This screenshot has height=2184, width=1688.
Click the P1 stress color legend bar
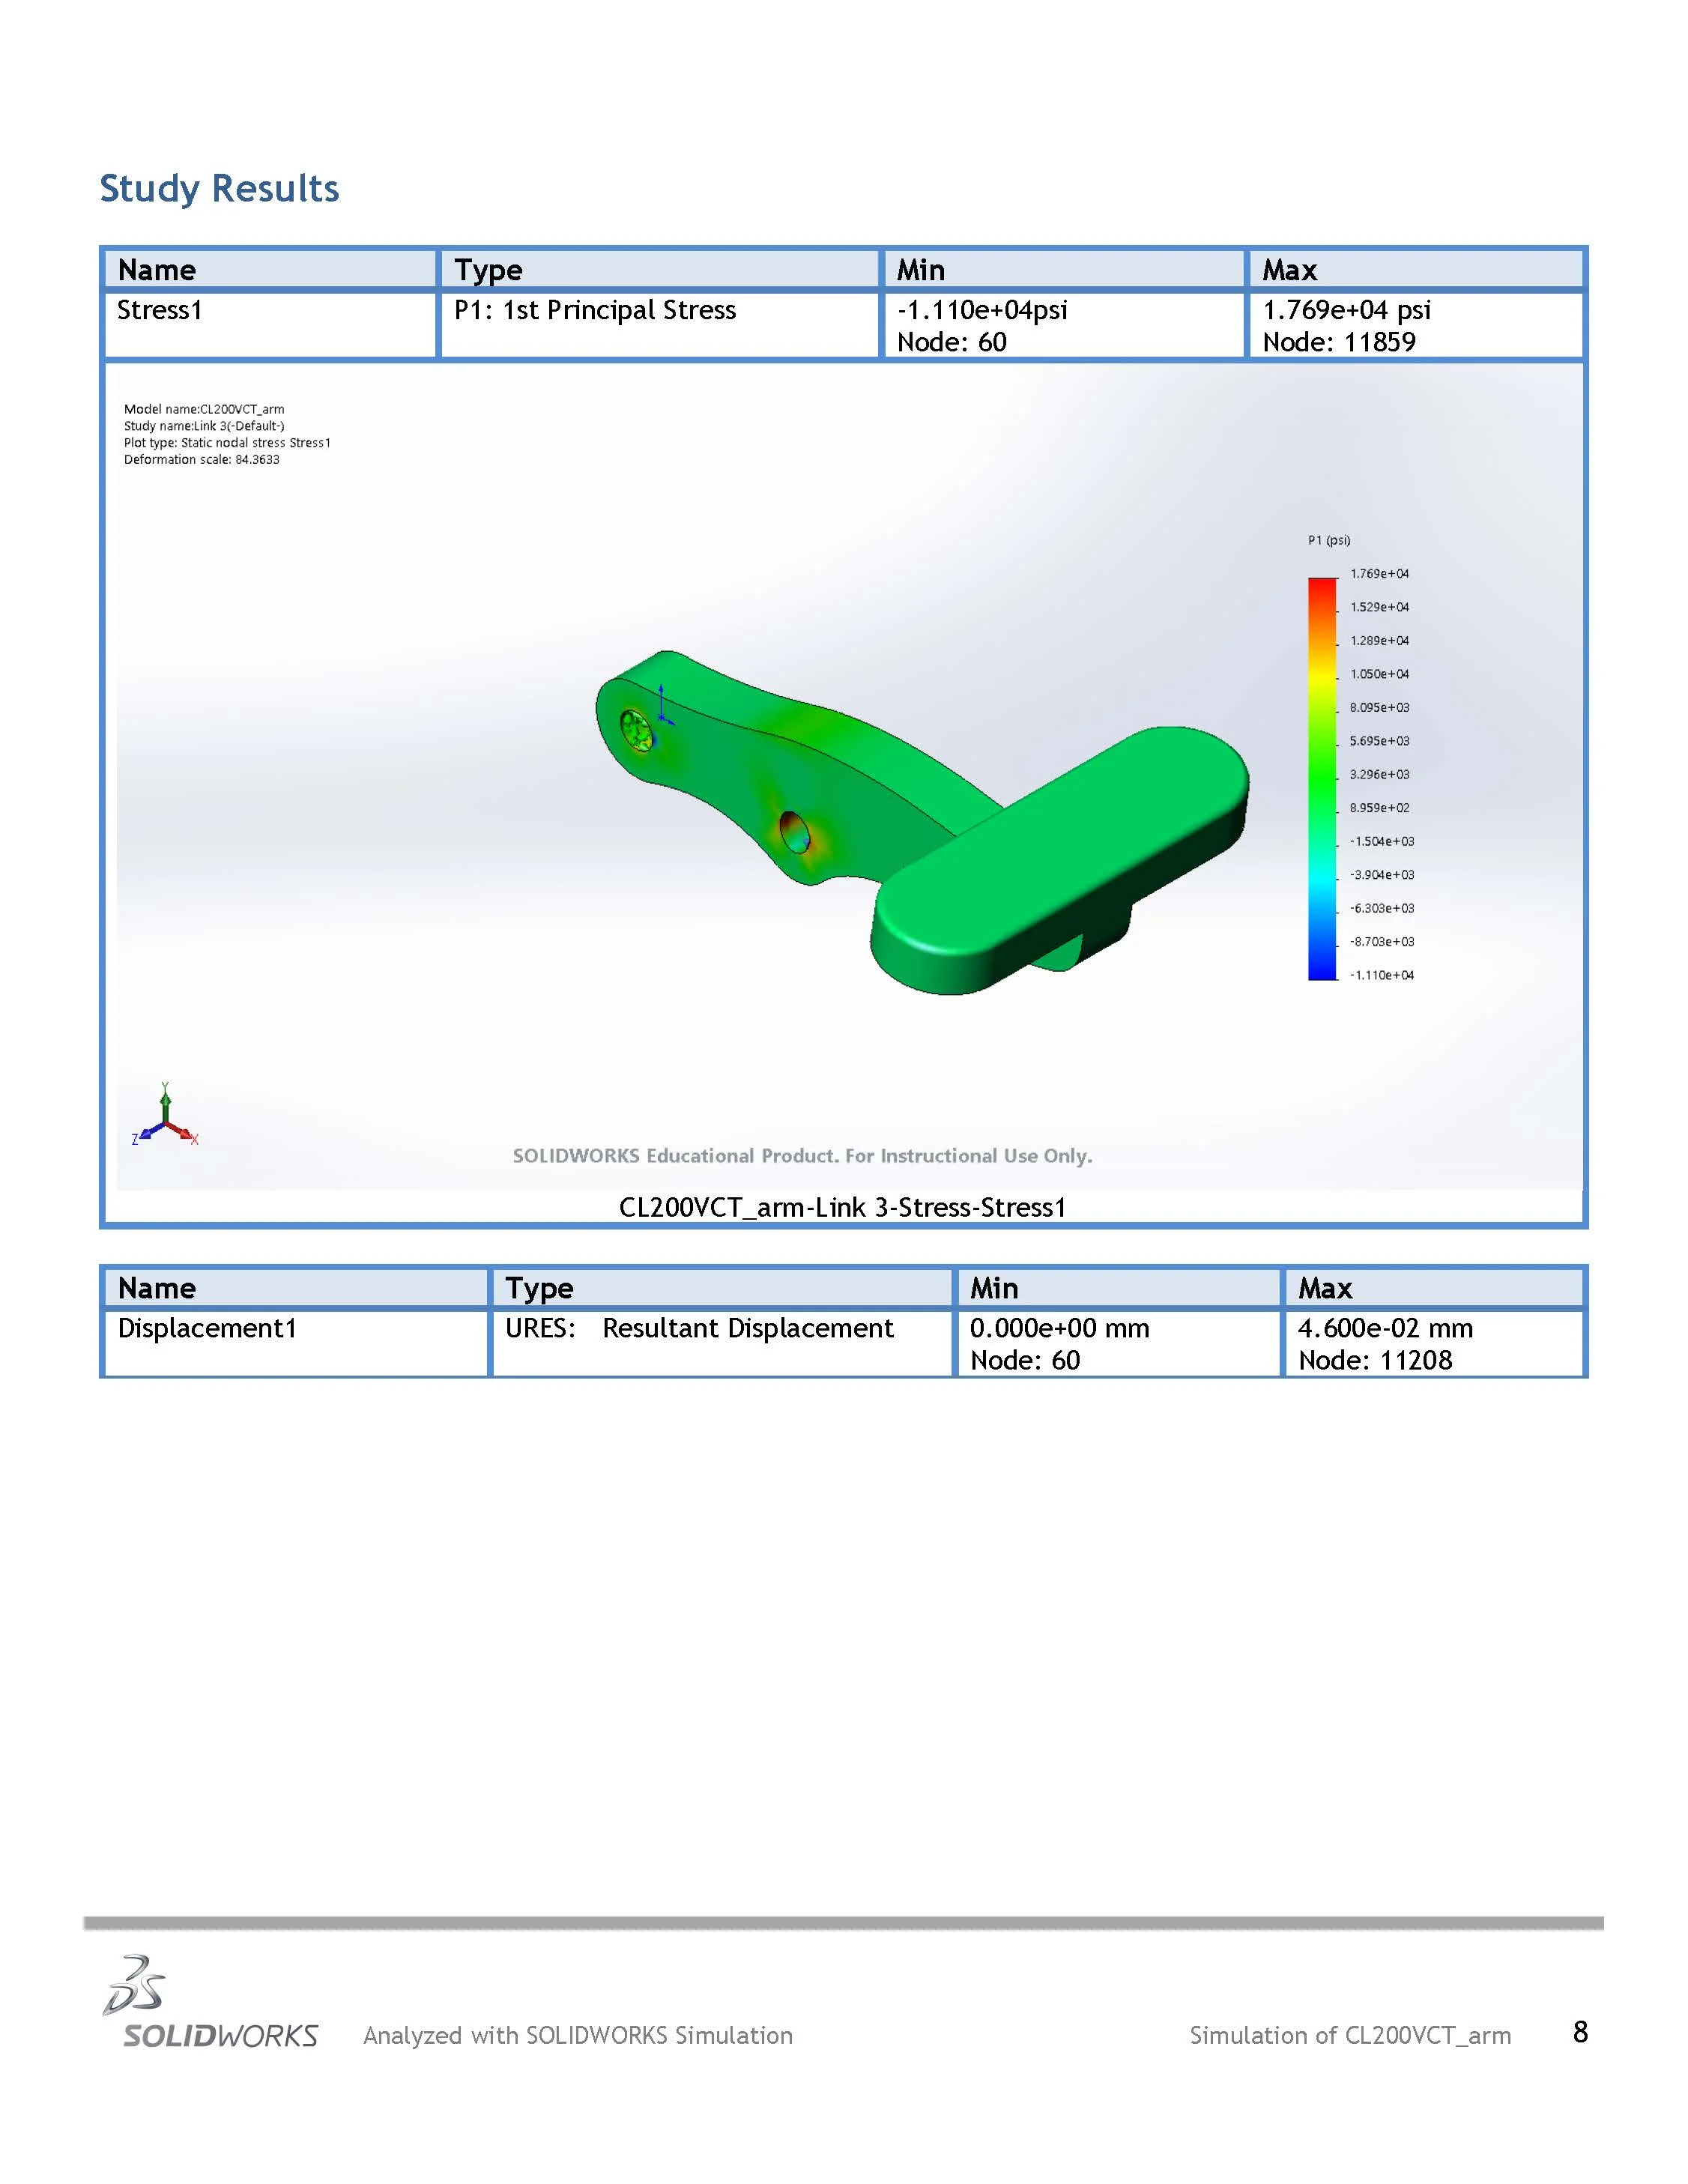1322,778
